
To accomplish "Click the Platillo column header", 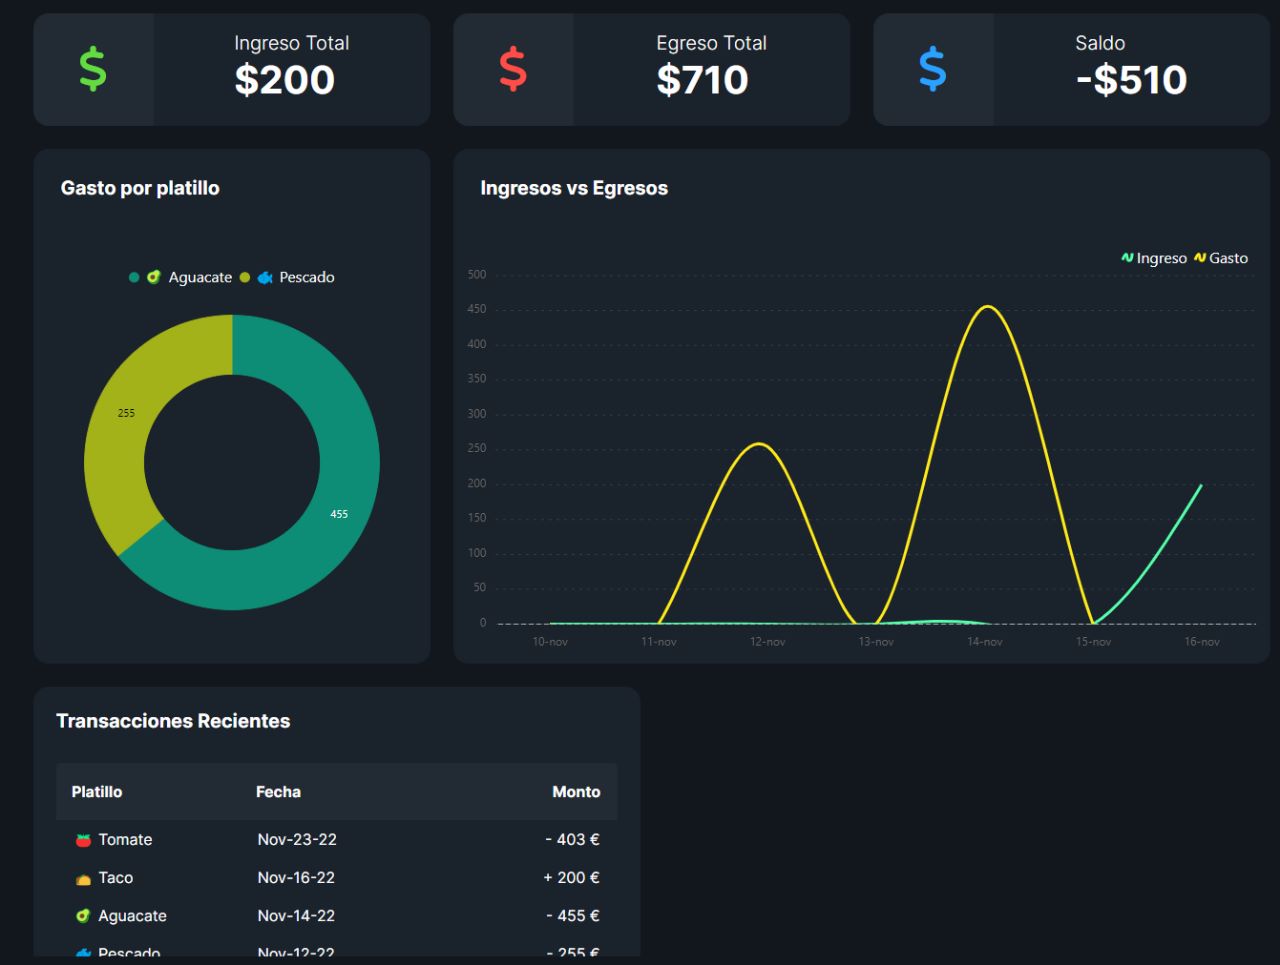I will click(x=97, y=792).
